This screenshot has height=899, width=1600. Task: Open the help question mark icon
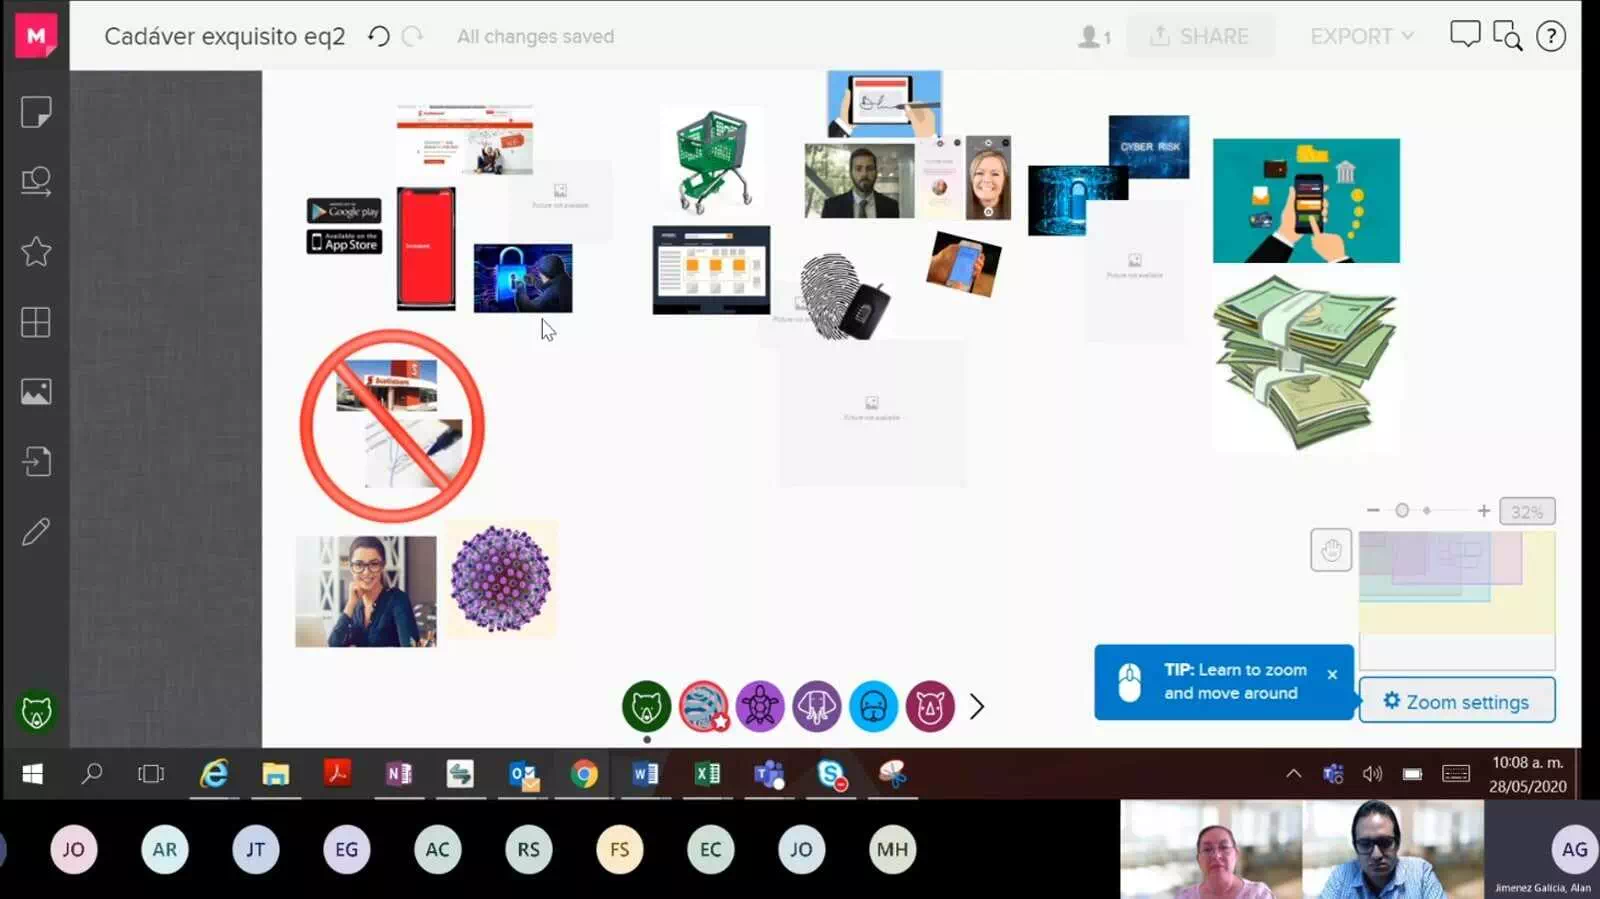coord(1550,37)
